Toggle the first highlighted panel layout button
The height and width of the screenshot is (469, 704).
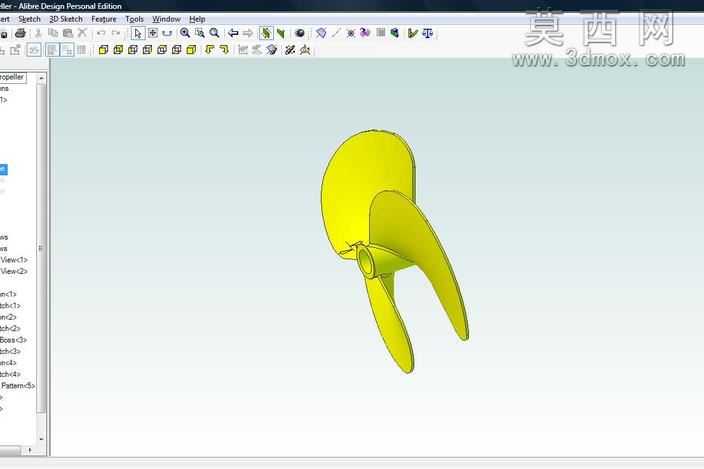[52, 50]
